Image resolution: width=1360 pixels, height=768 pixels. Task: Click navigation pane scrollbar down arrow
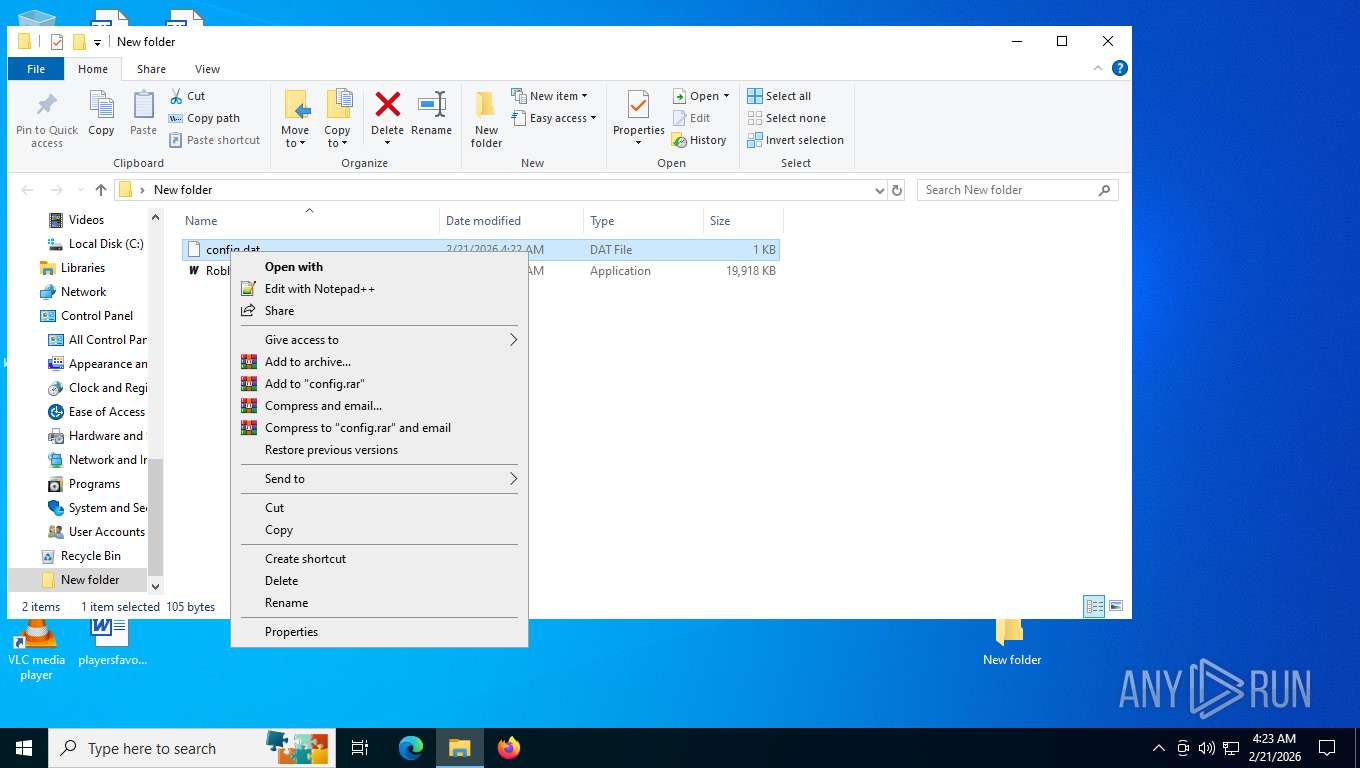(x=155, y=586)
